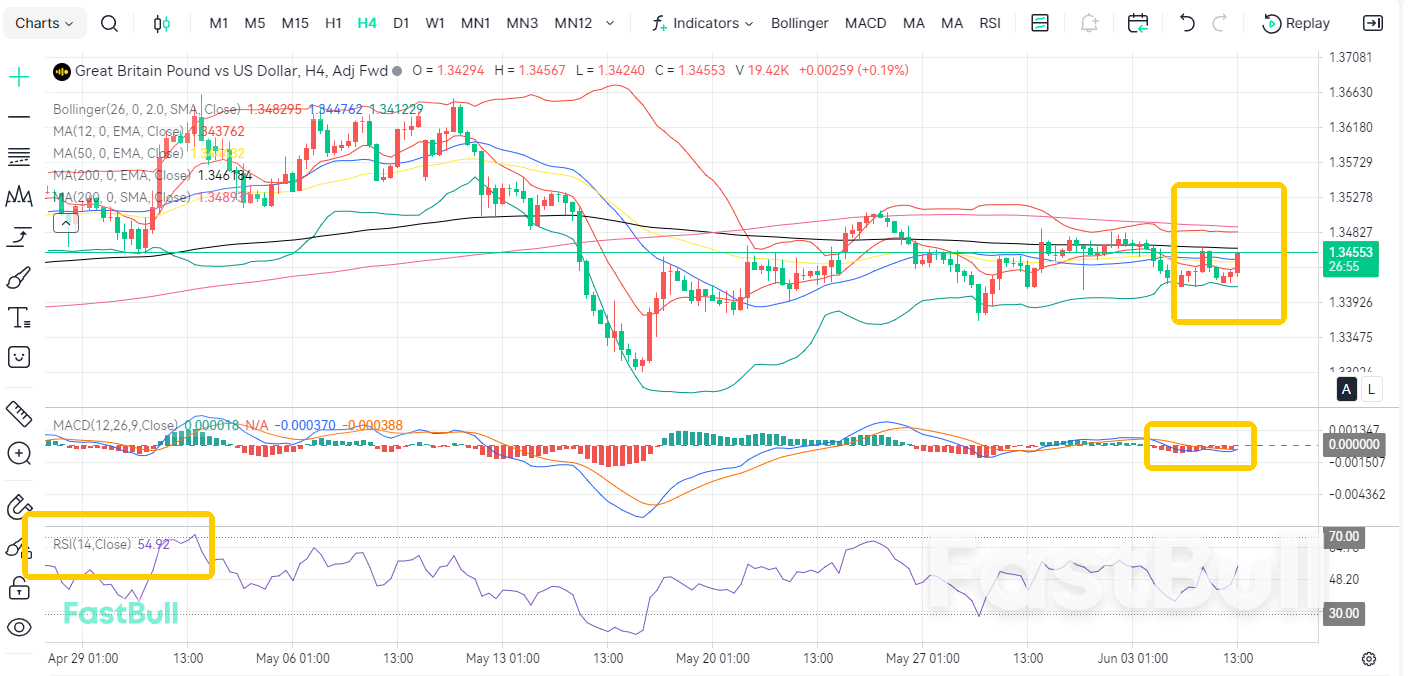The image size is (1408, 676).
Task: Toggle log scale with the L button
Action: pyautogui.click(x=1371, y=390)
